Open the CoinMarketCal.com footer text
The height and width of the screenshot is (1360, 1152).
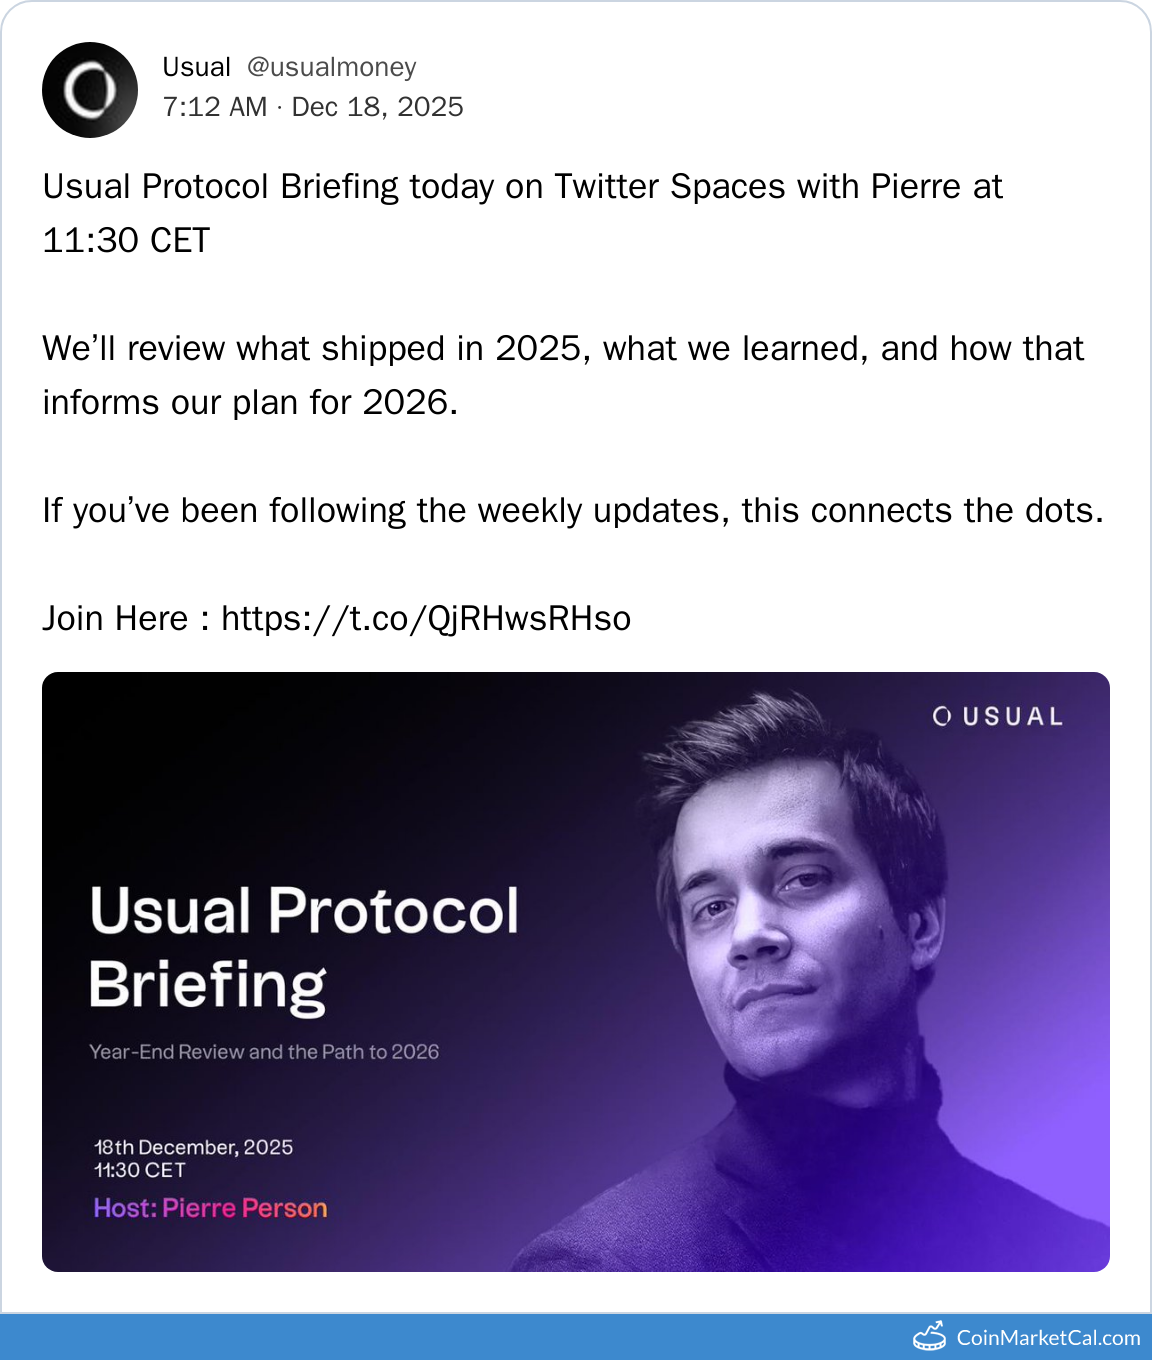click(x=1048, y=1338)
